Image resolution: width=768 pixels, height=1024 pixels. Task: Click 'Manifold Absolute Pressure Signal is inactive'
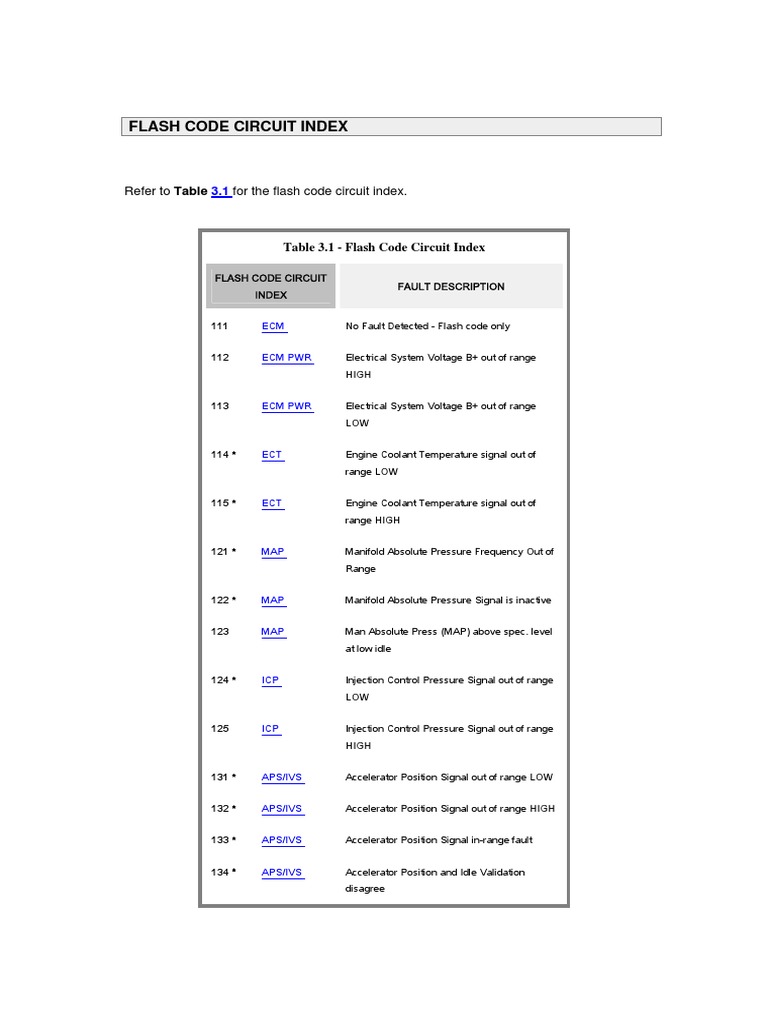click(x=448, y=600)
